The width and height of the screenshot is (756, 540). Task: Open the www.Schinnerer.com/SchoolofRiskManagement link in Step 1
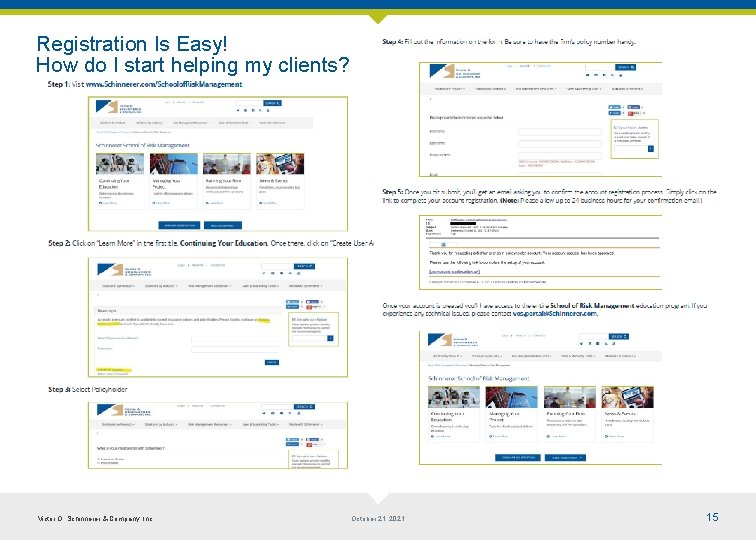point(164,84)
